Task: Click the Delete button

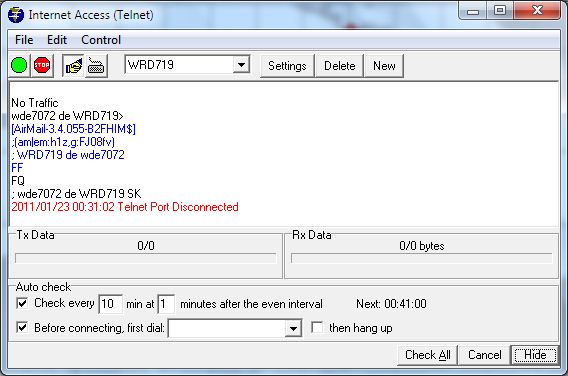Action: click(339, 66)
